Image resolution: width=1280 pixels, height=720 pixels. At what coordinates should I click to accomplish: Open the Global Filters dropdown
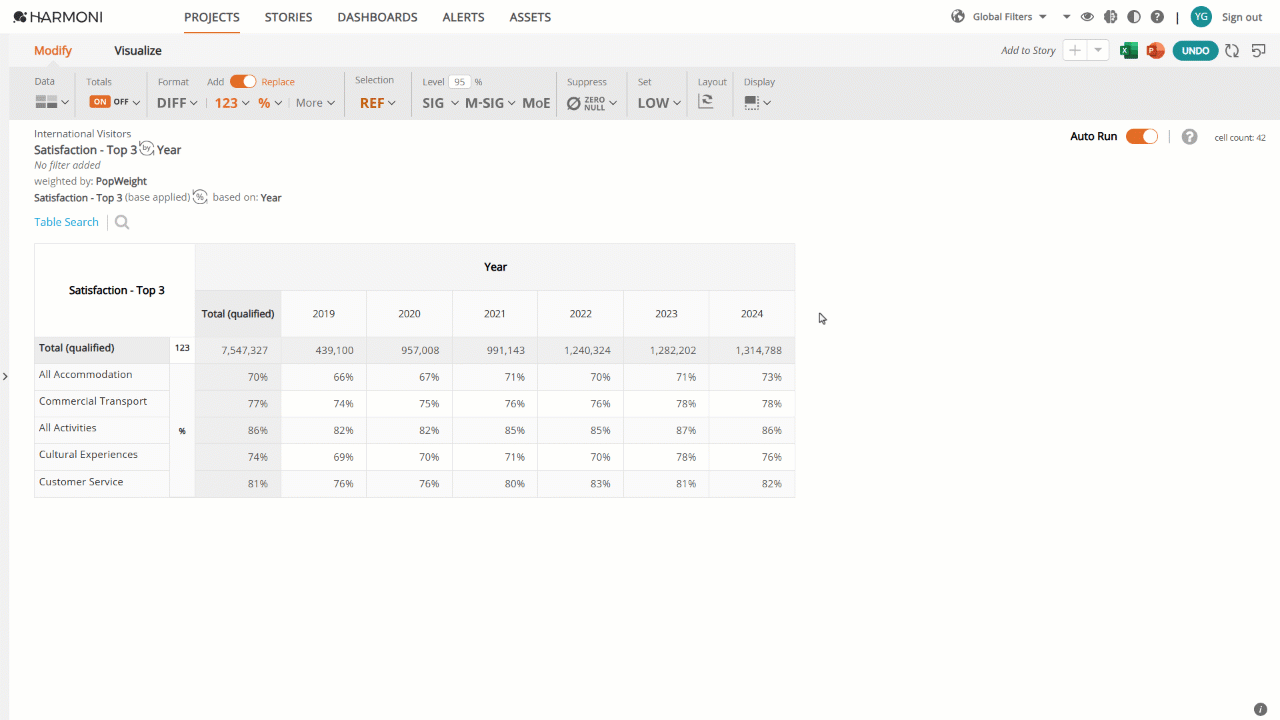(x=1010, y=17)
